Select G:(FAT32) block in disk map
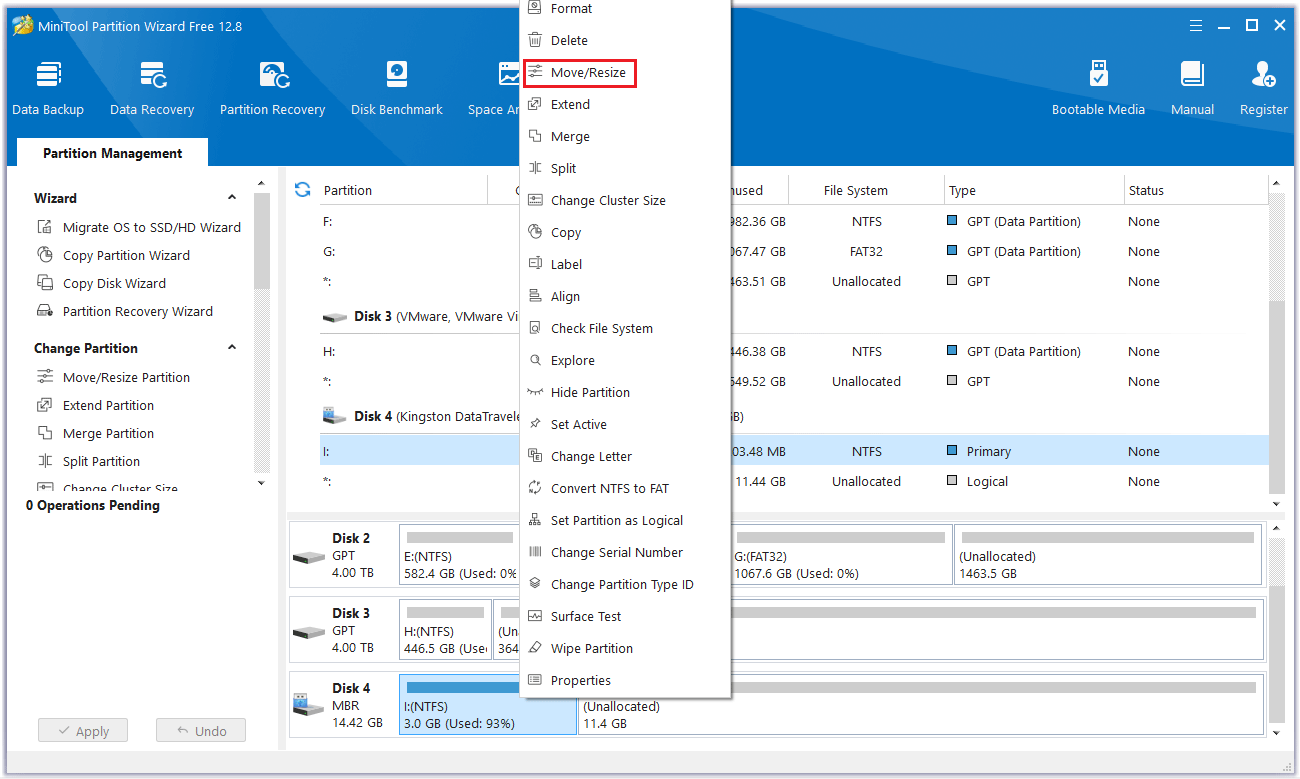Screen dimensions: 1300x779 click(840, 556)
